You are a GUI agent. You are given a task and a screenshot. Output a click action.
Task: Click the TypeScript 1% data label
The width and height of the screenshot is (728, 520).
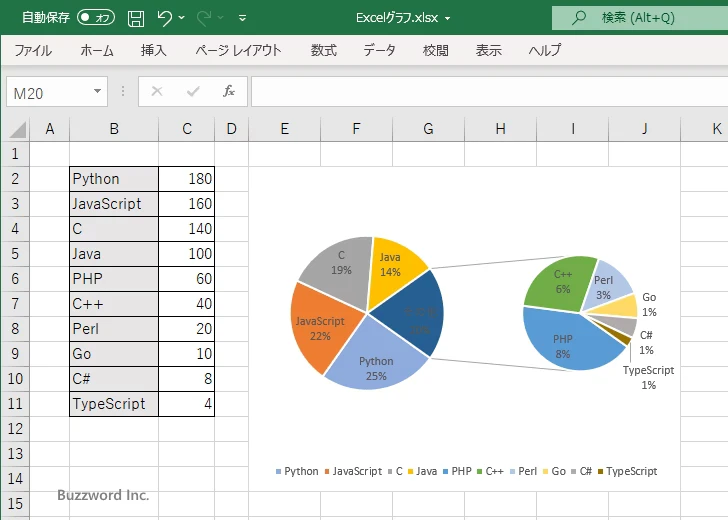649,377
